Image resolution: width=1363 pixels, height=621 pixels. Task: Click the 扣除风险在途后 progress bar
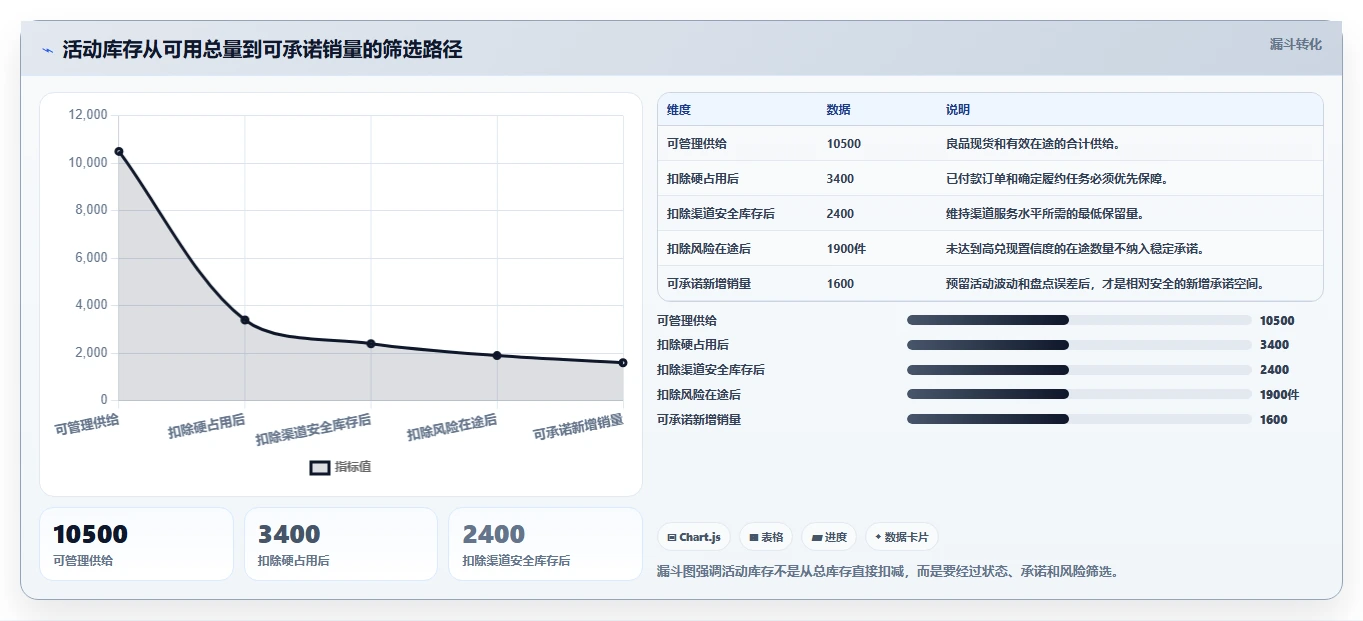1079,395
